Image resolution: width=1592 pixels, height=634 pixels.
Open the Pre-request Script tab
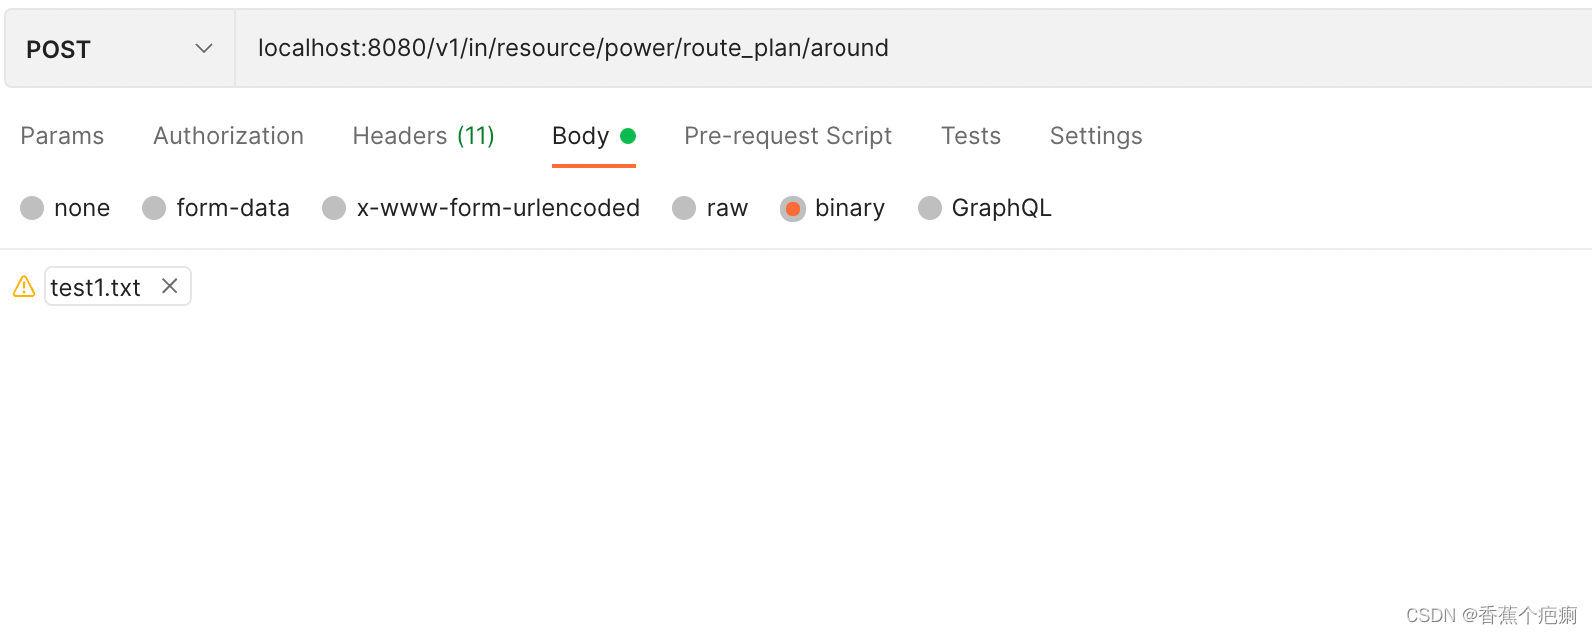click(788, 136)
